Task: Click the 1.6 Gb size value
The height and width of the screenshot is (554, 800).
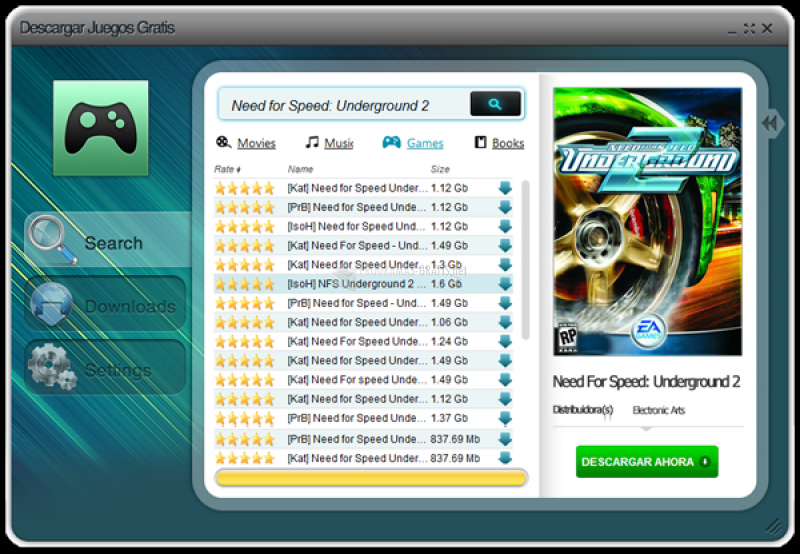Action: click(446, 284)
